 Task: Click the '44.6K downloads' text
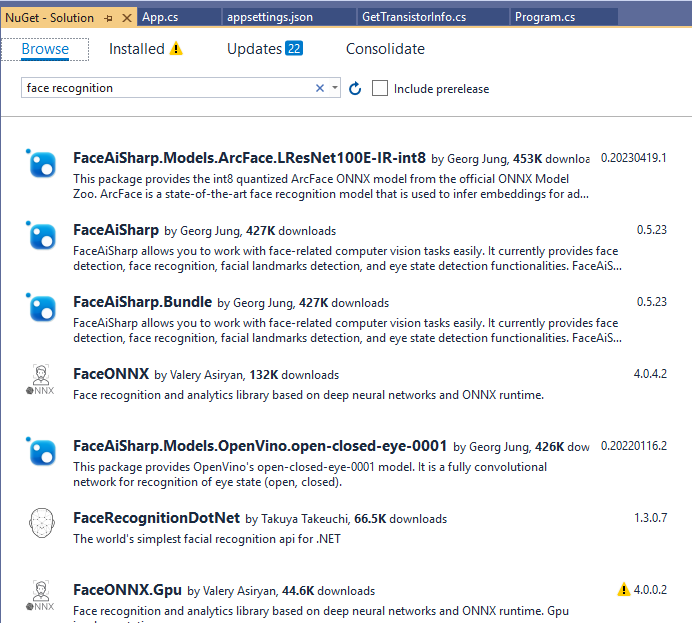coord(328,591)
